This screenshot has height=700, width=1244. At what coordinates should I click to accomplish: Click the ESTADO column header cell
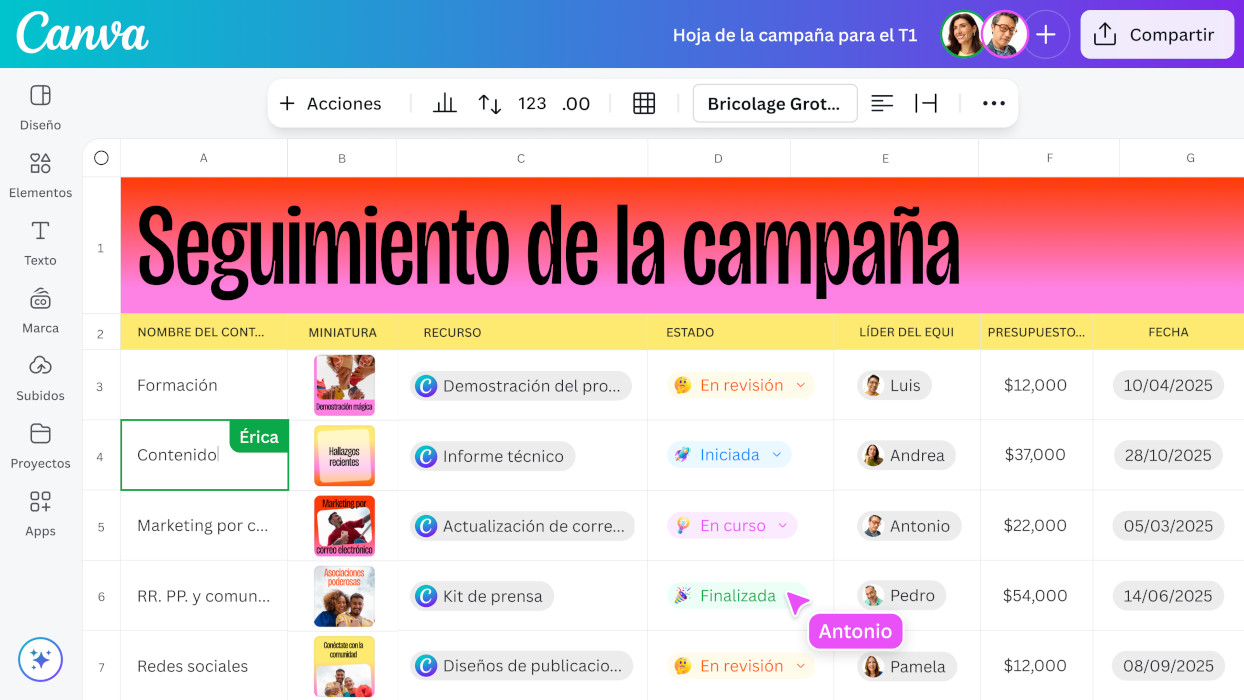pyautogui.click(x=741, y=332)
